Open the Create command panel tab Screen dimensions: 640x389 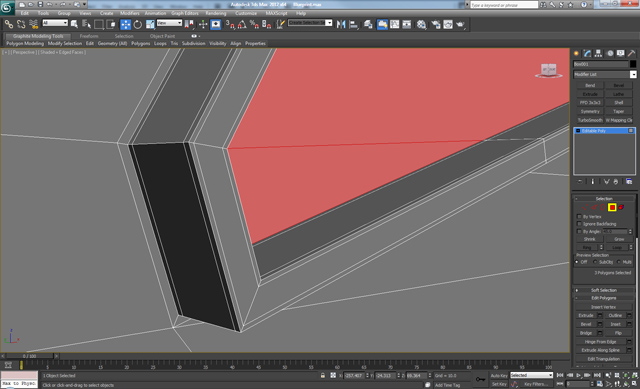pyautogui.click(x=576, y=53)
